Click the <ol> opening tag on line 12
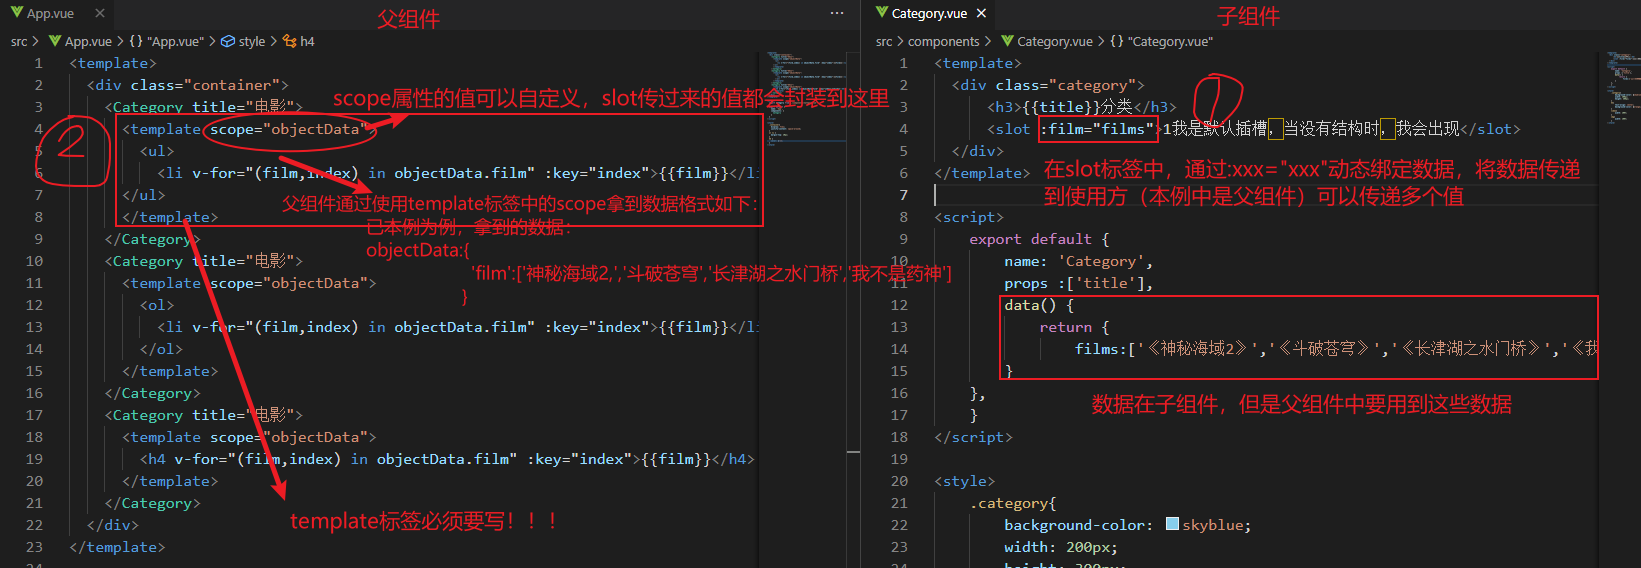Screen dimensions: 1641x568 click(157, 305)
